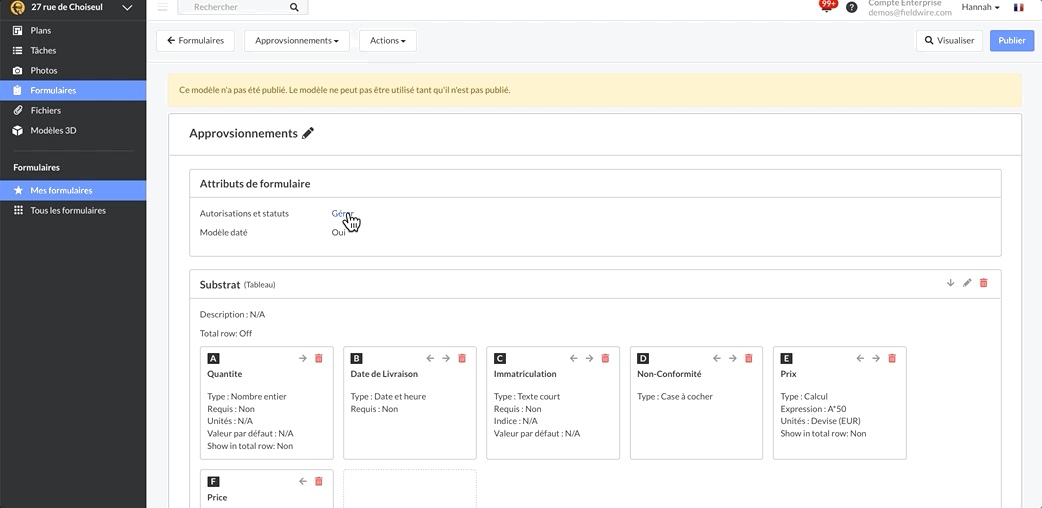Screen dimensions: 1042x508
Task: Click the pencil icon beside Approvsionnements title
Action: pos(308,134)
